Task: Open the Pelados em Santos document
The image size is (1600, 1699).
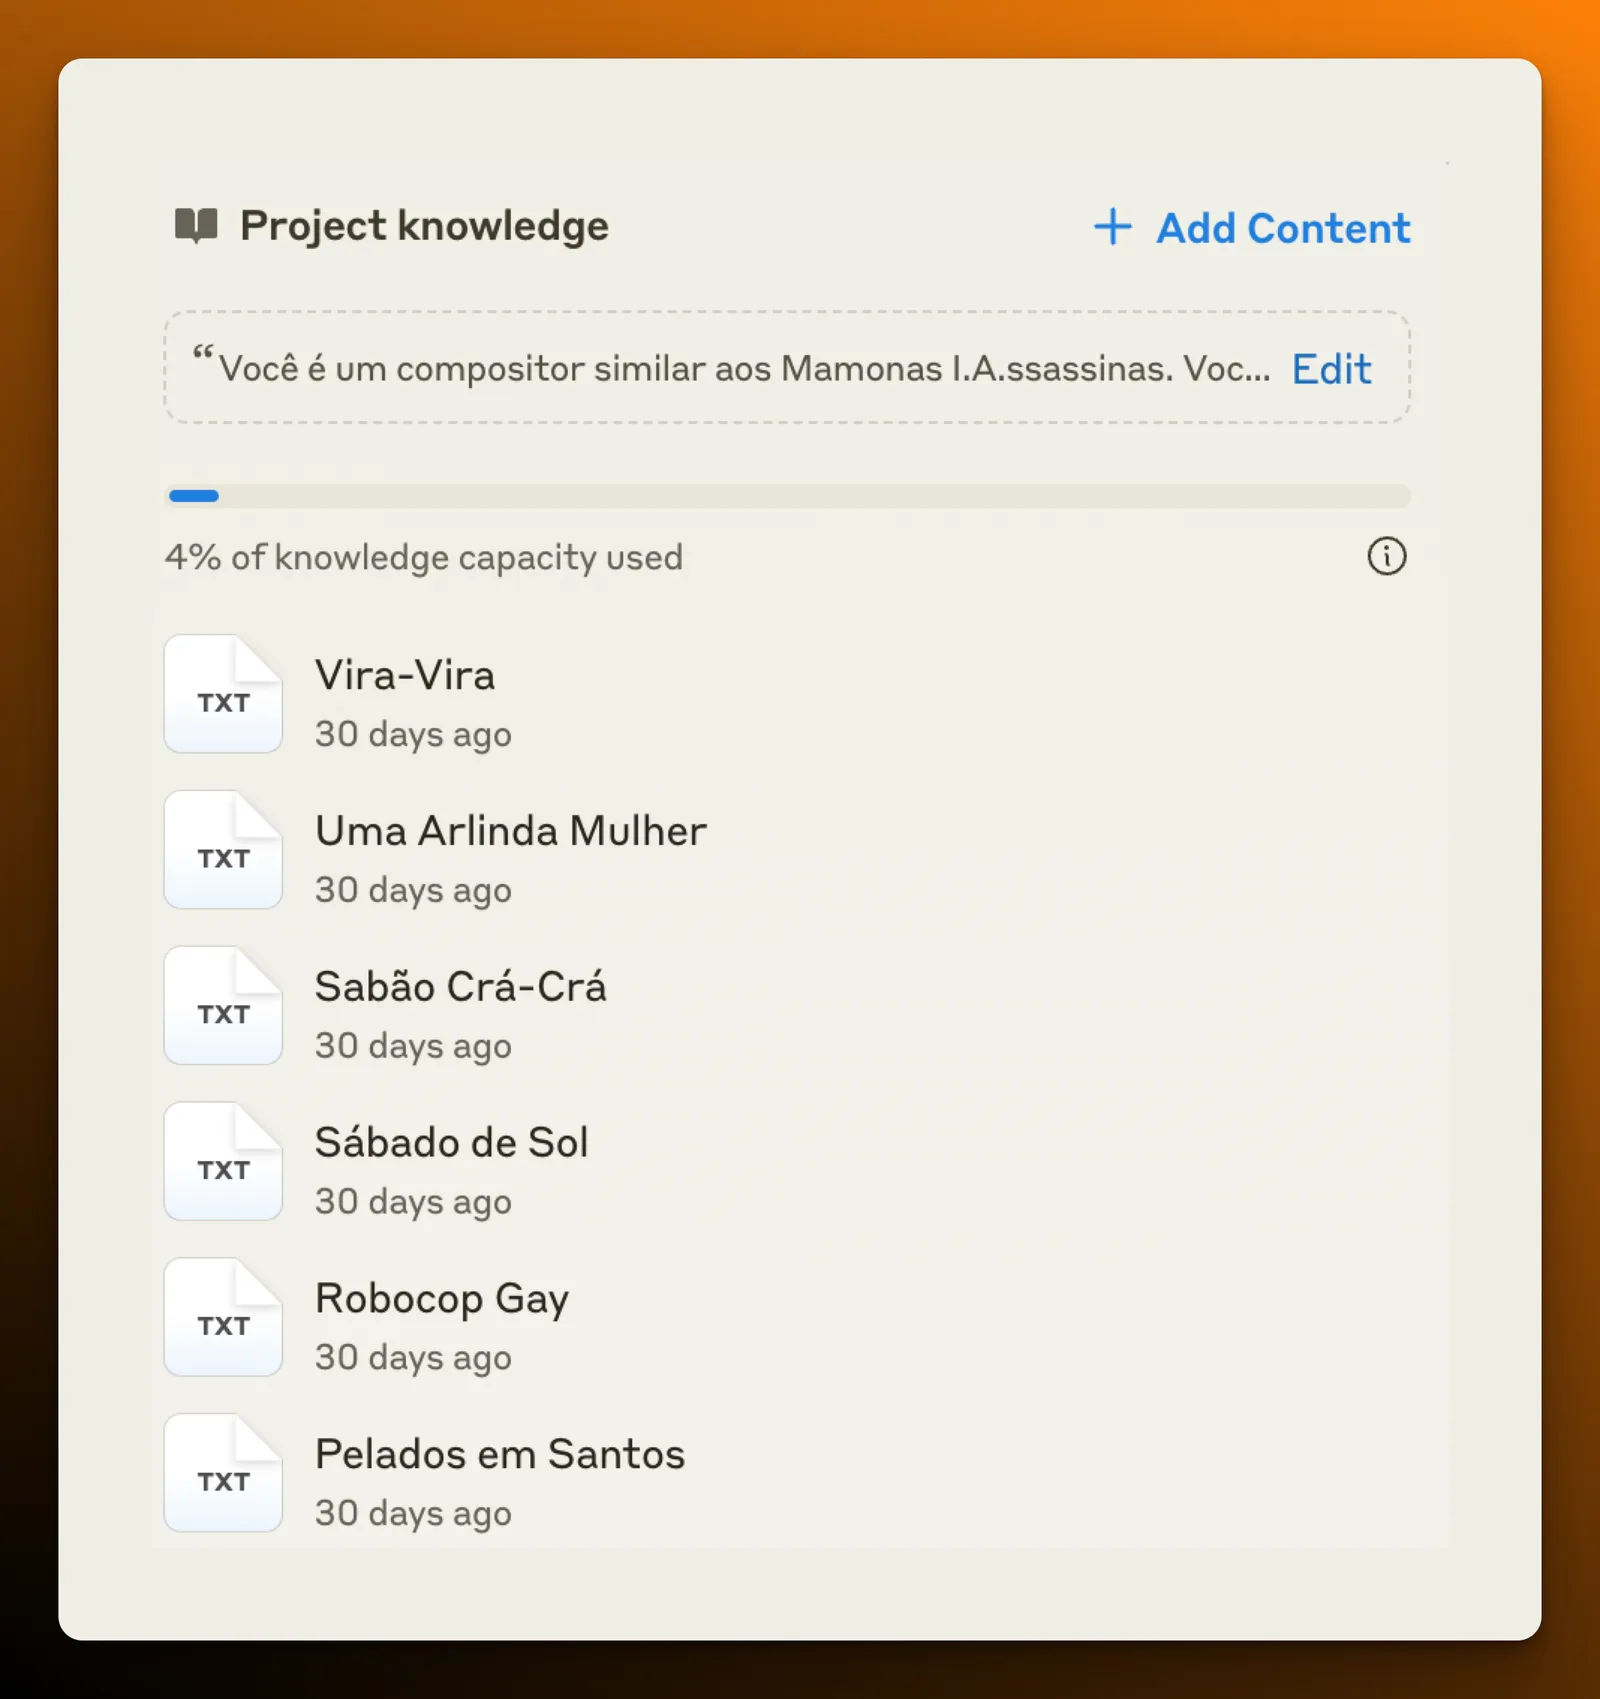Action: point(500,1454)
